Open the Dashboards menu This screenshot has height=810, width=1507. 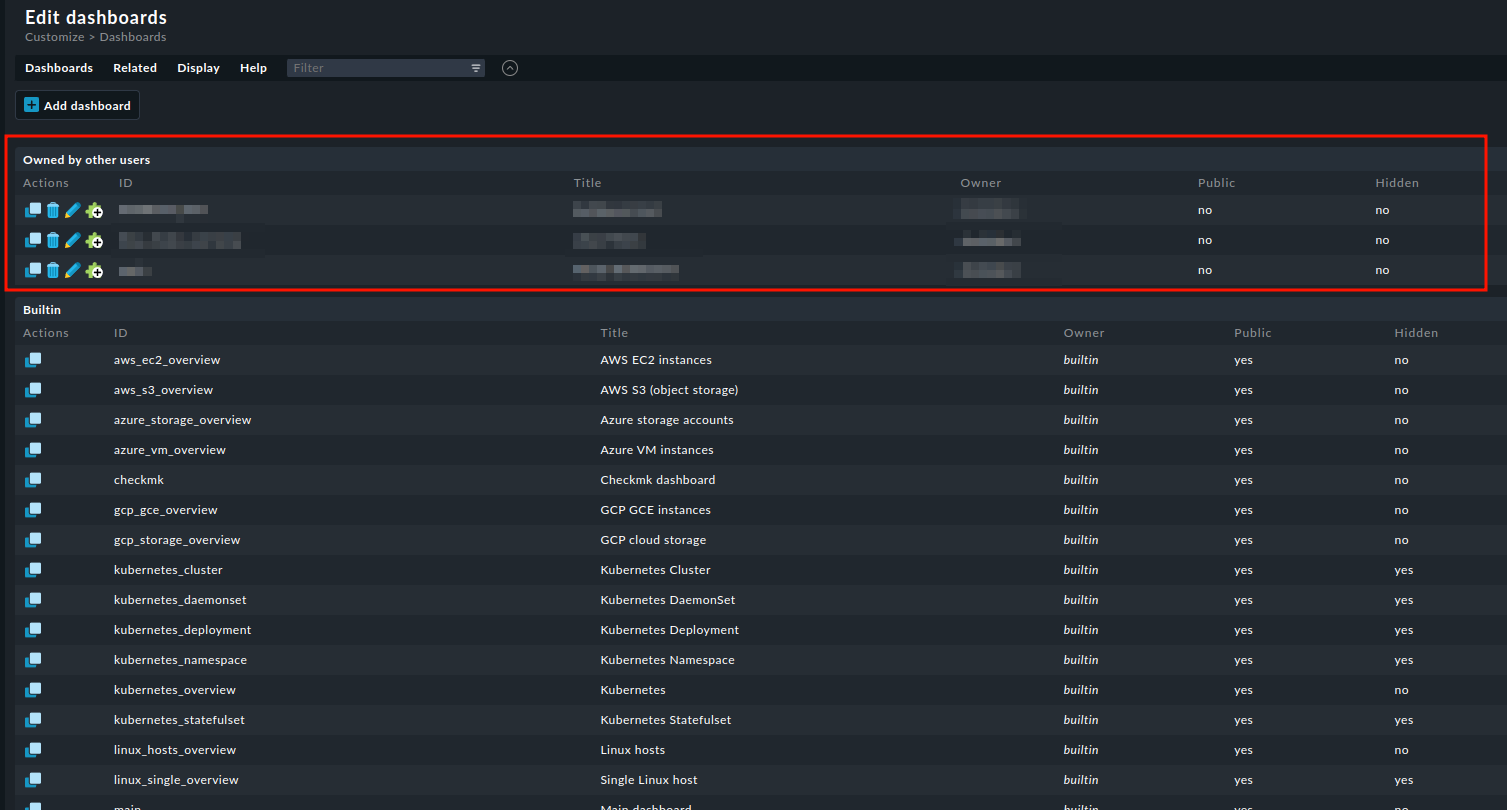point(59,68)
